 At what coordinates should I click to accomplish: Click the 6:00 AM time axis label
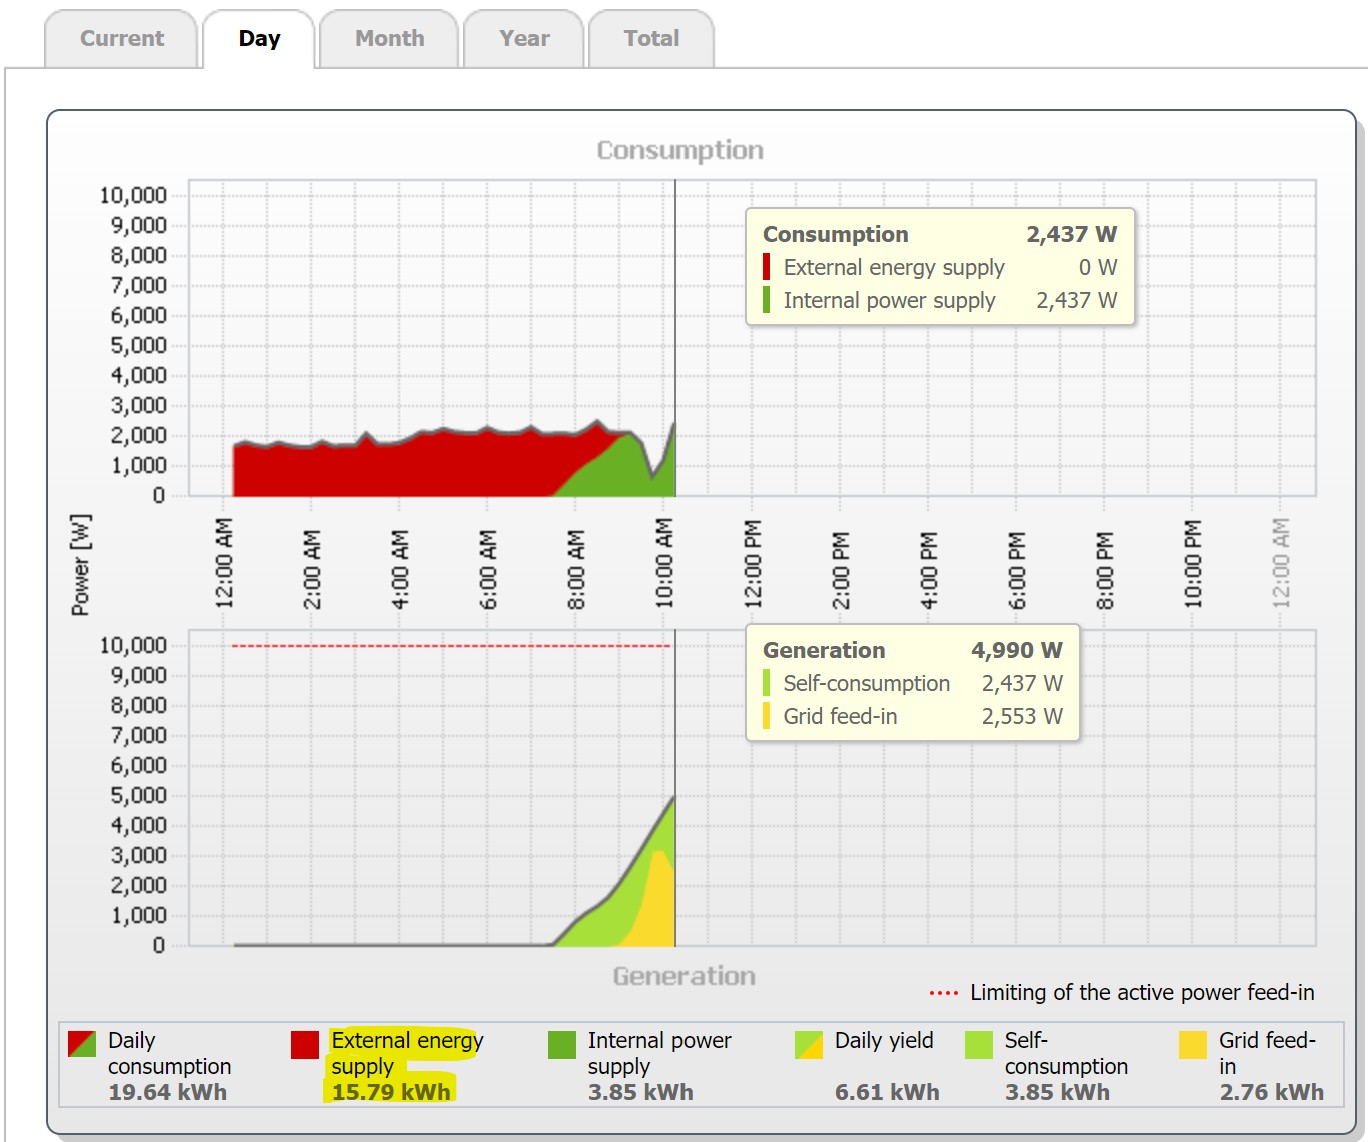point(488,569)
